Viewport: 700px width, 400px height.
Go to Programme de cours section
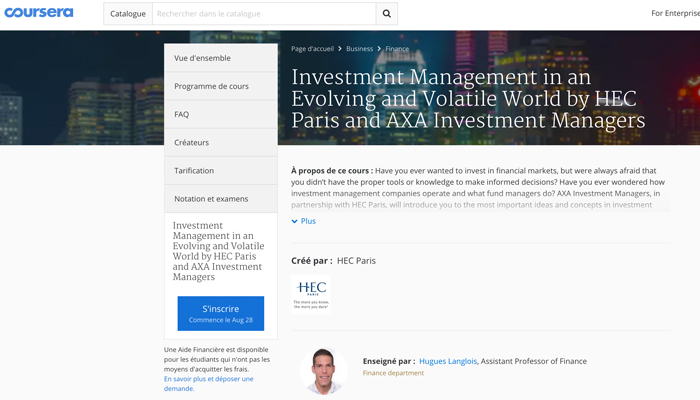tap(221, 86)
